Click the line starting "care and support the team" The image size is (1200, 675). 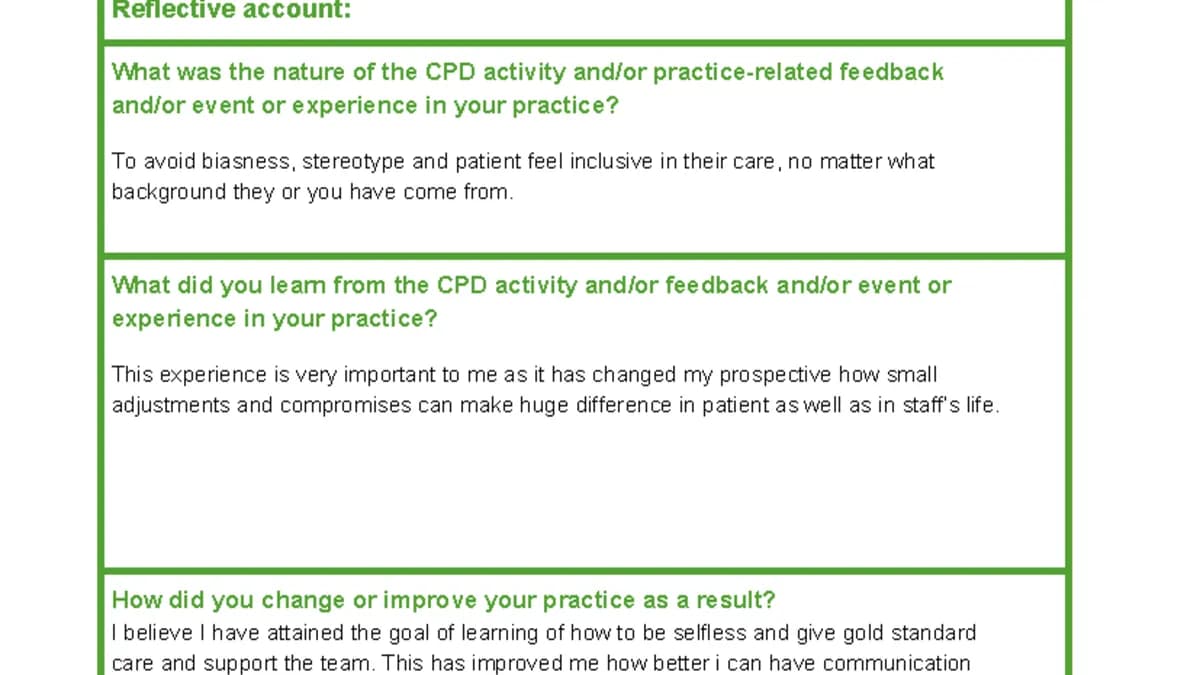click(541, 664)
